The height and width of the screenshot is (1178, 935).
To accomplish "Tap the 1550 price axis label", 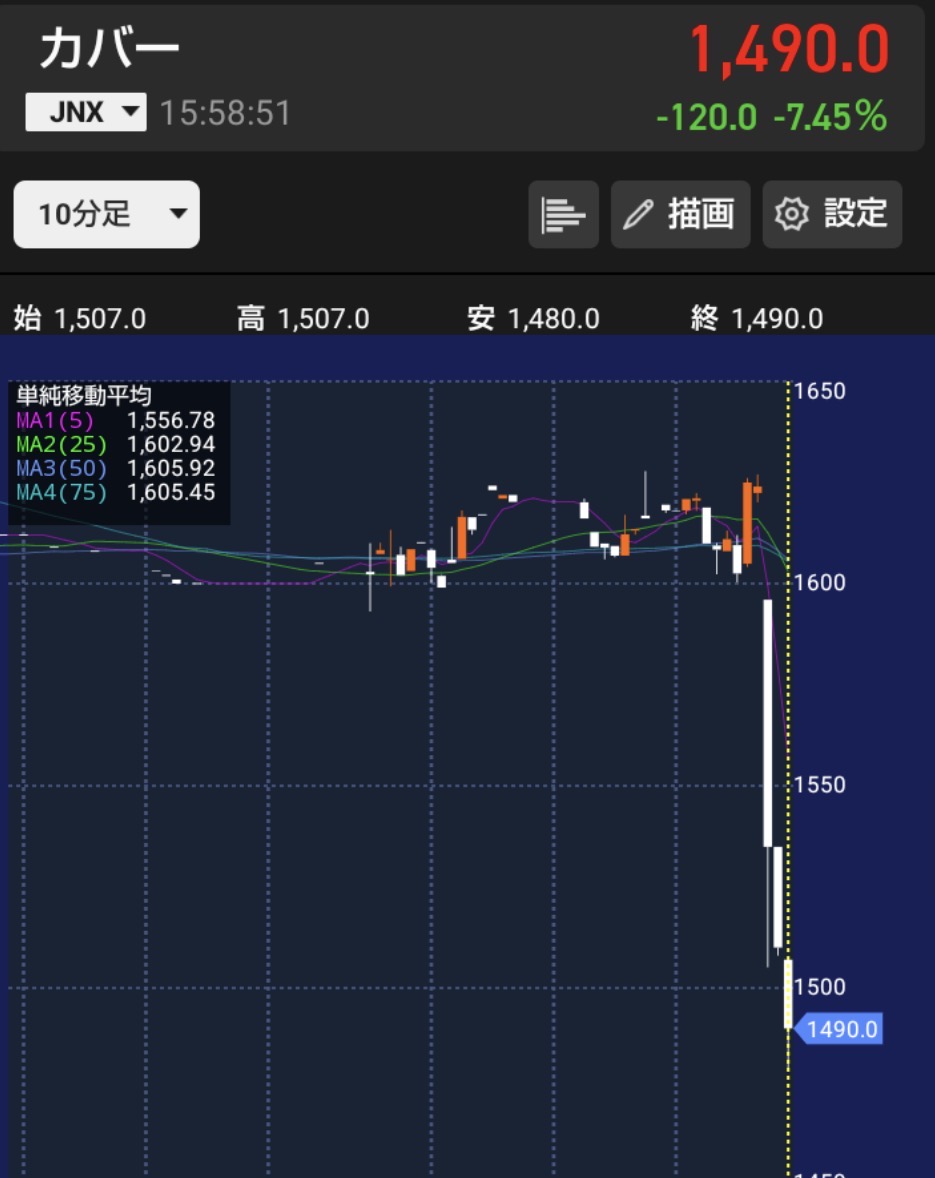I will click(819, 784).
